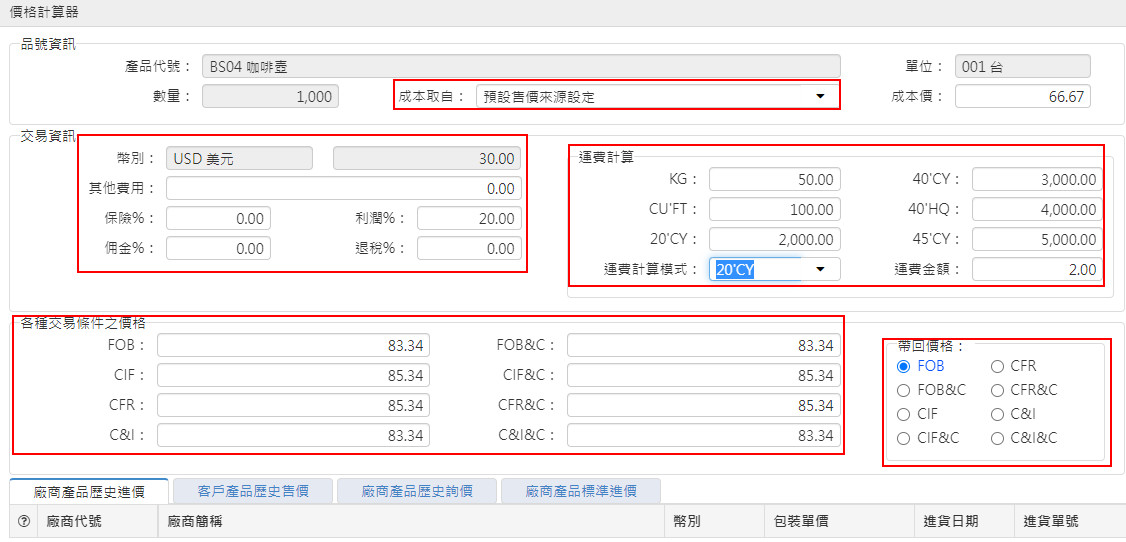The width and height of the screenshot is (1126, 542).
Task: Click the 成本價 input field
Action: tap(1022, 96)
